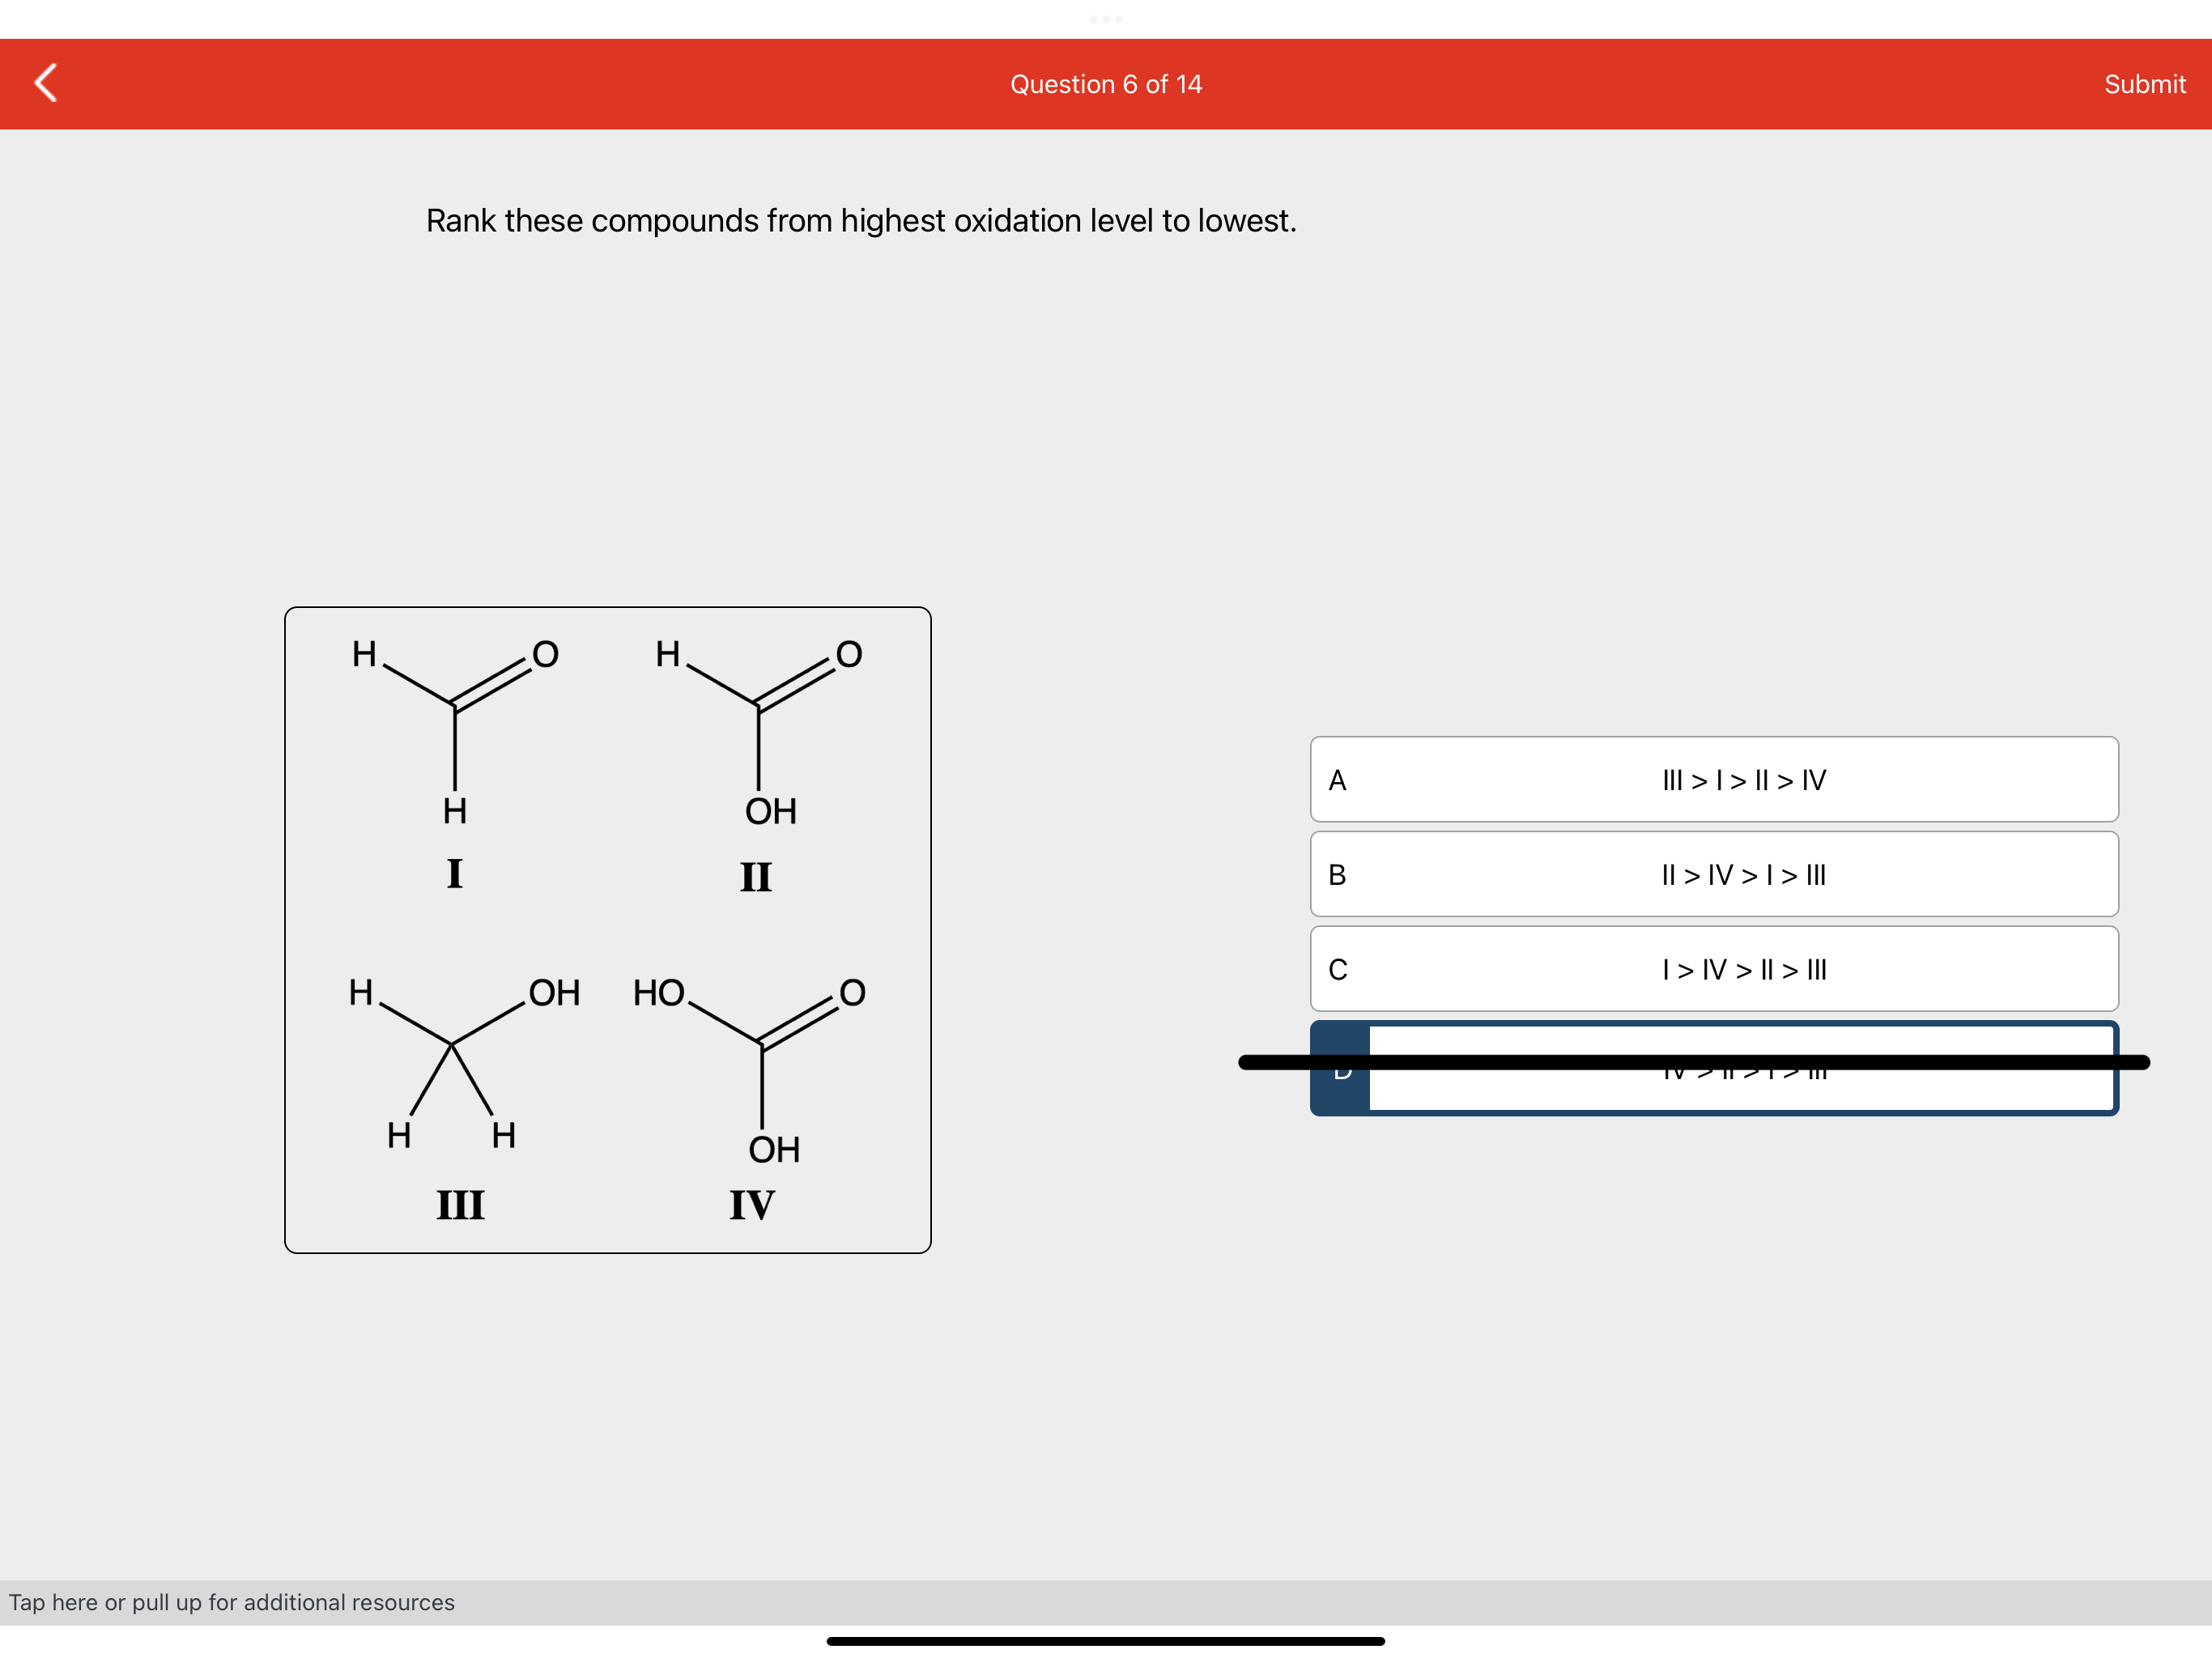
Task: Tap compound IV structure label
Action: pyautogui.click(x=751, y=1205)
